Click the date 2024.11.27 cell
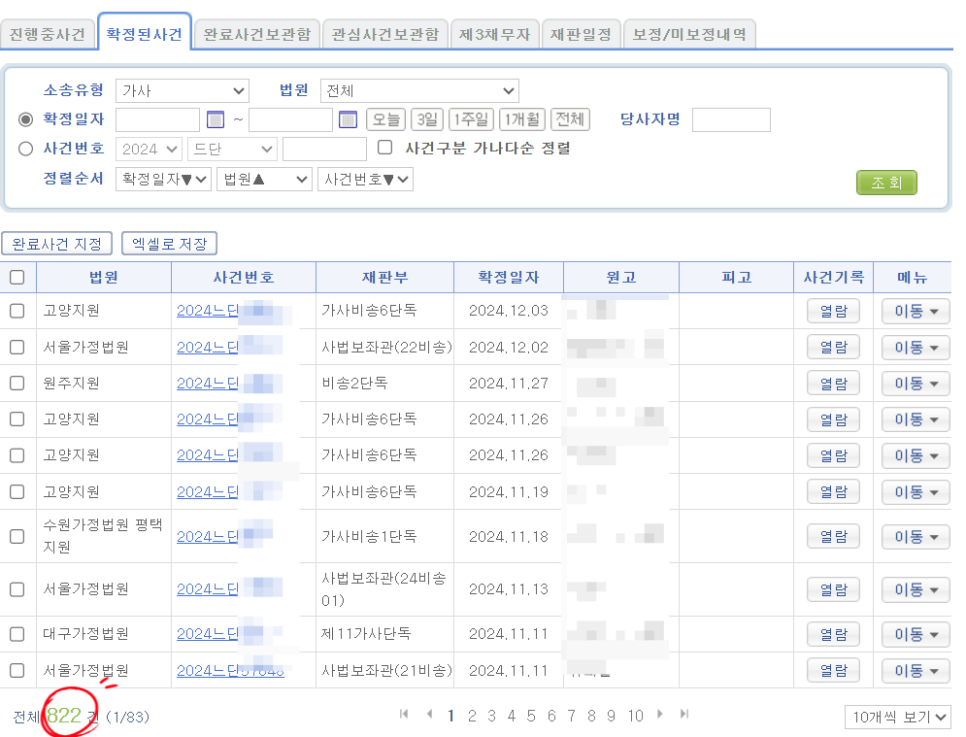The height and width of the screenshot is (737, 966). tap(508, 383)
